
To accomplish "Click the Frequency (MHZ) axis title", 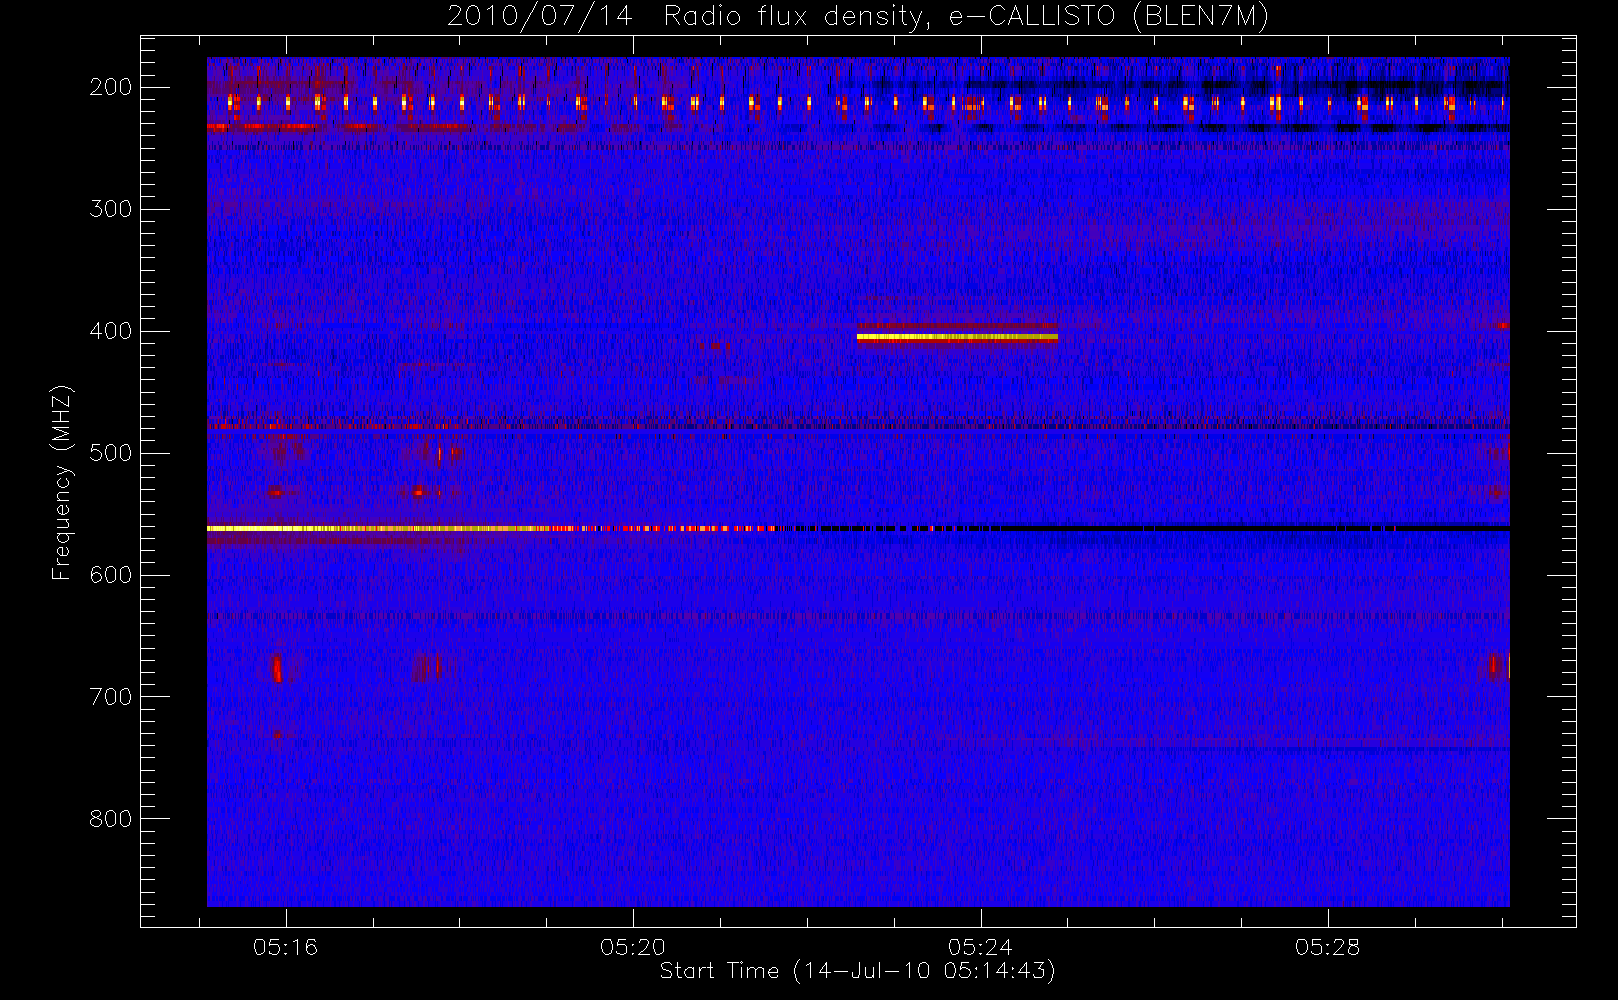I will (62, 482).
